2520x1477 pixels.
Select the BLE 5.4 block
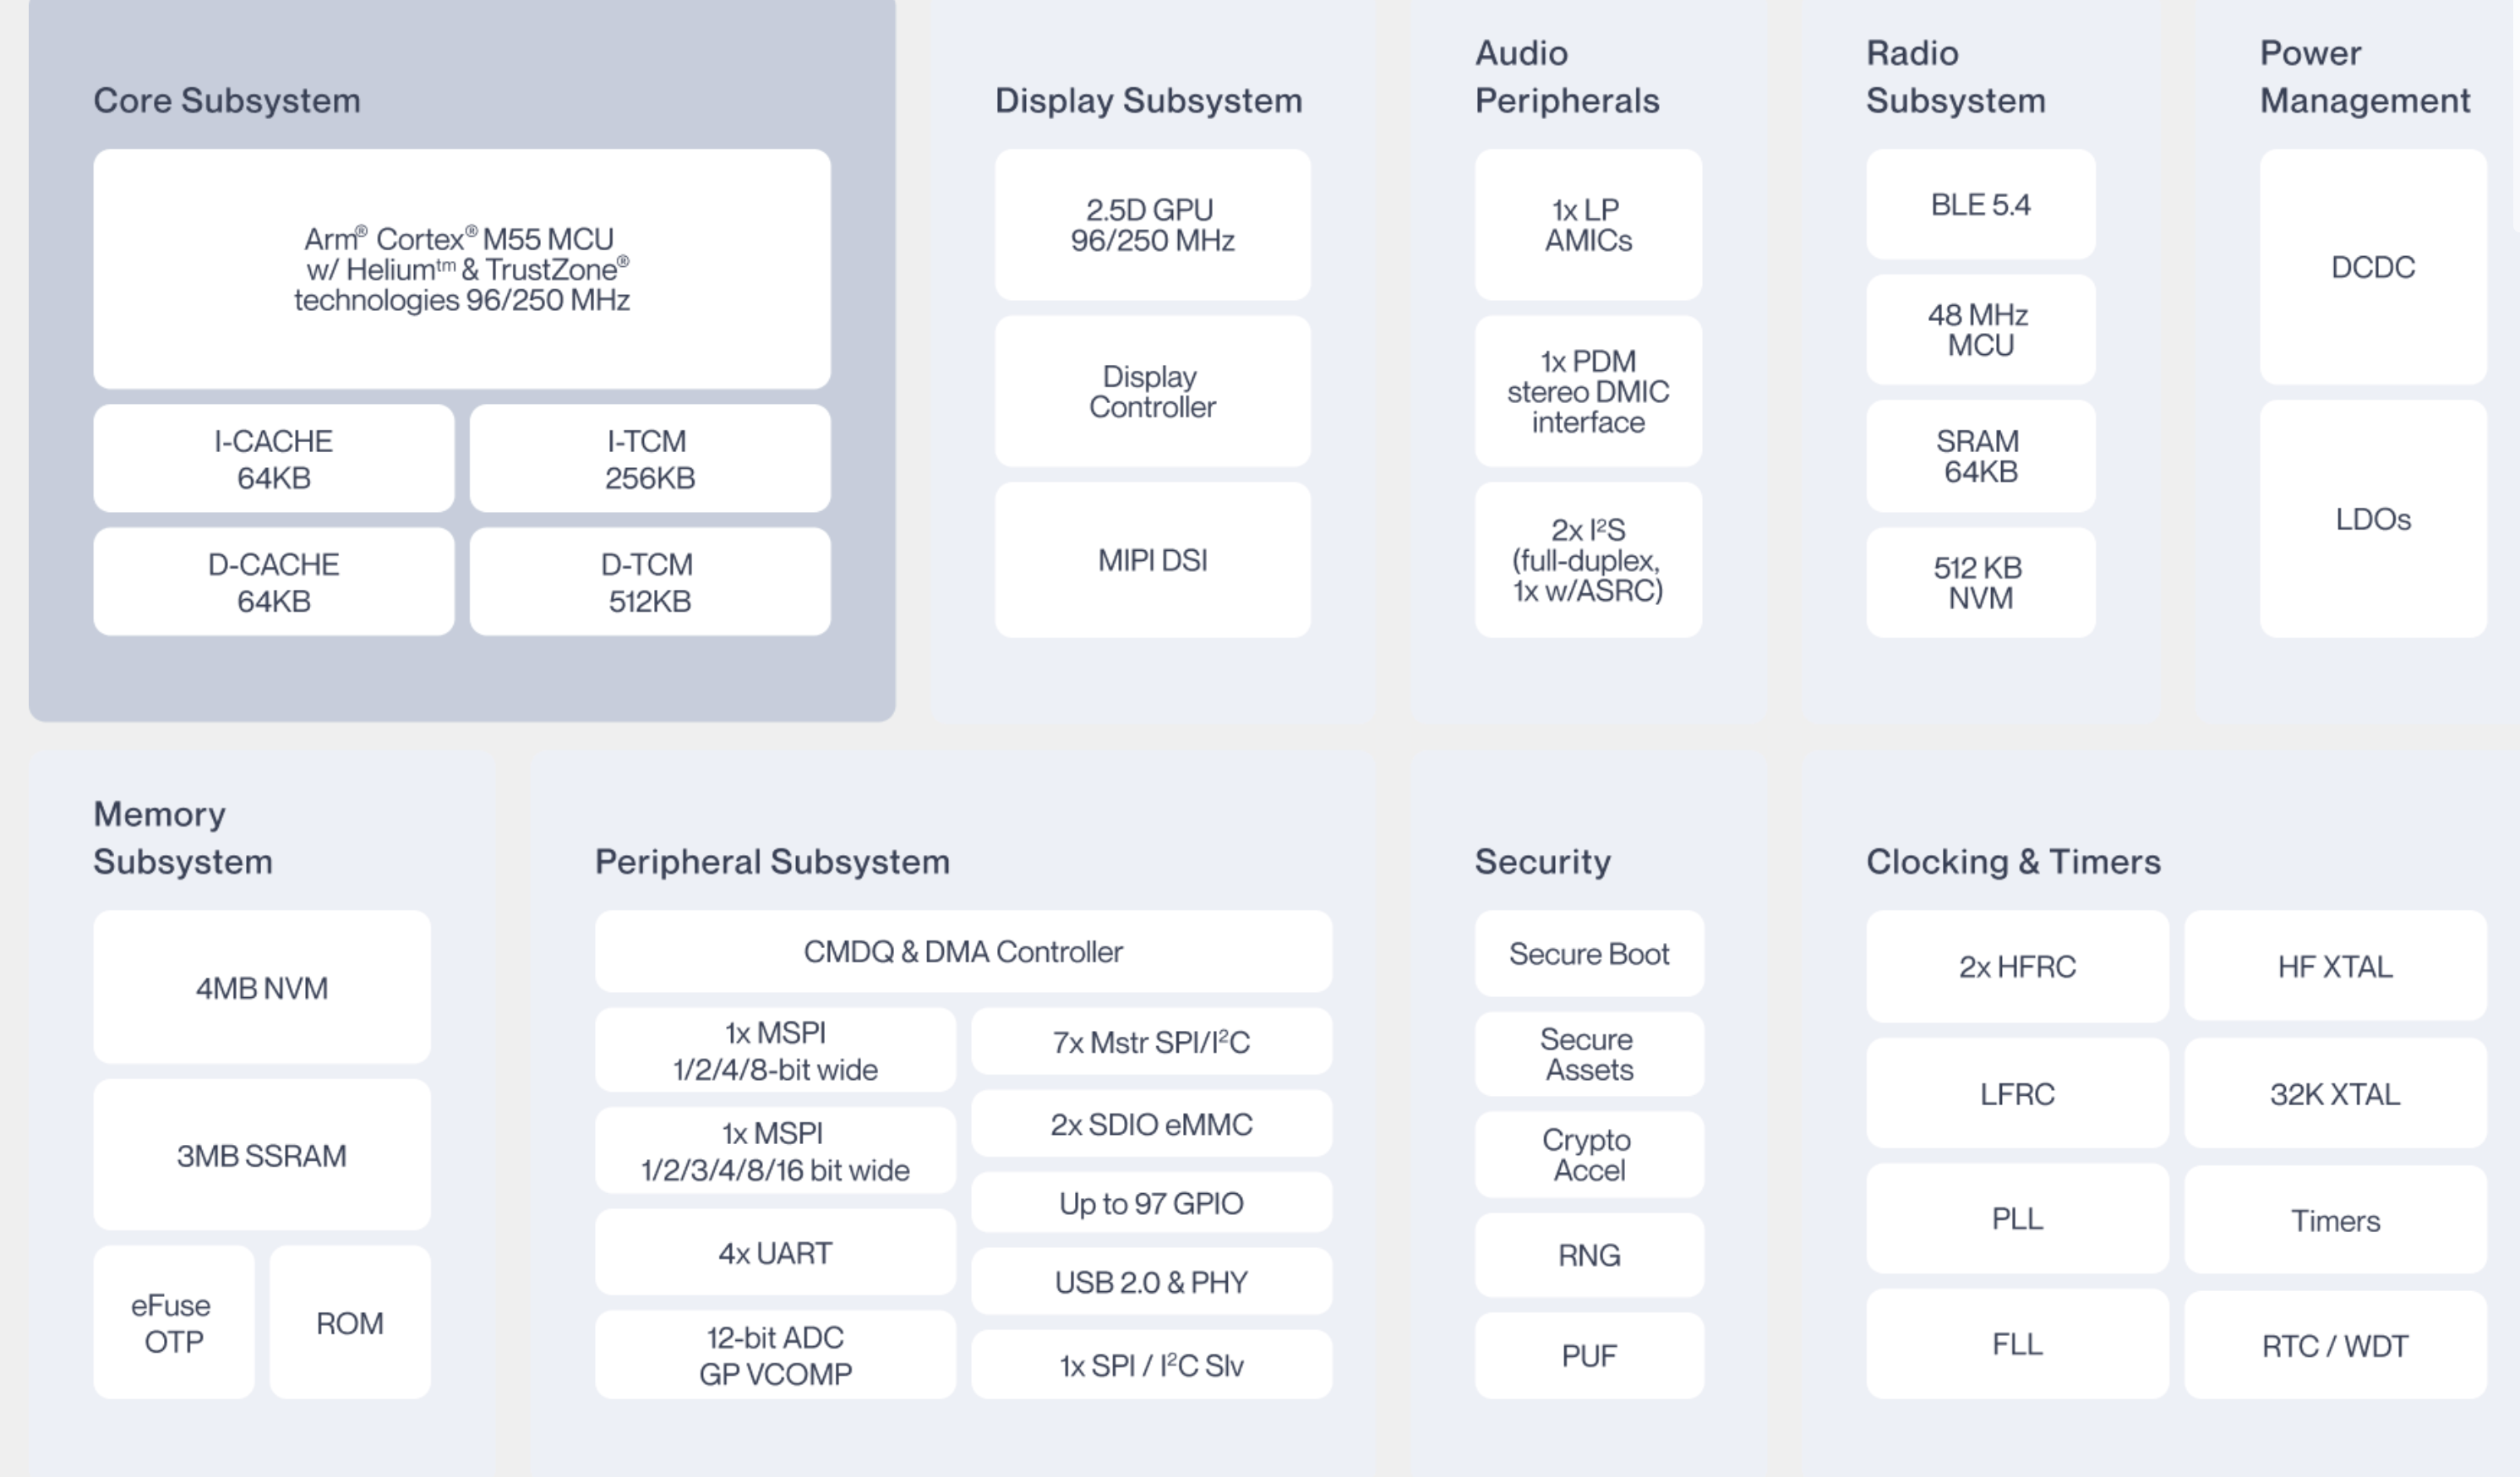point(1980,205)
